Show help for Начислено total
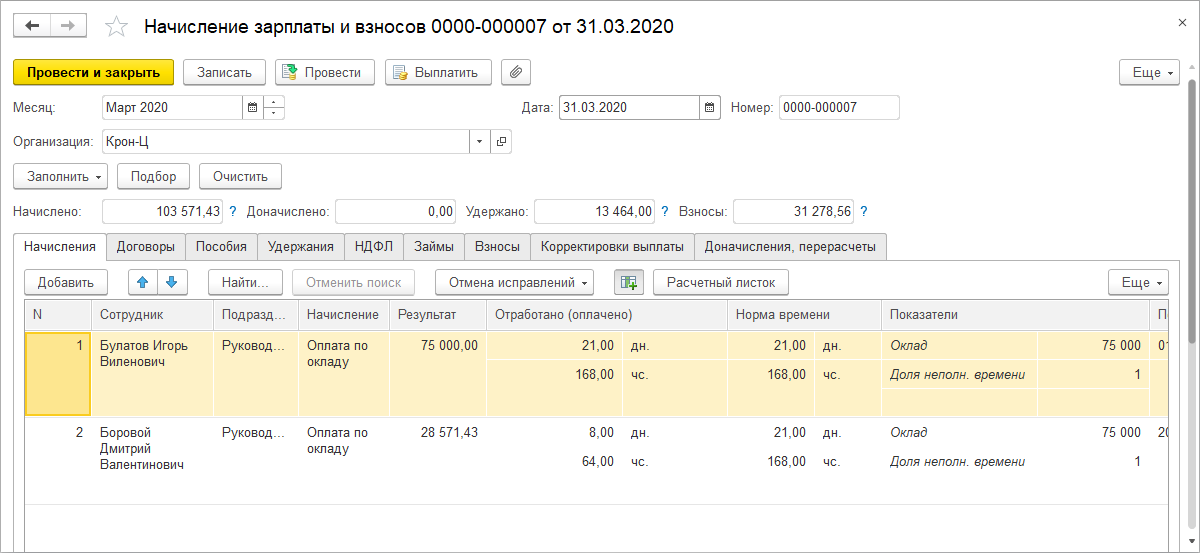 pyautogui.click(x=233, y=211)
